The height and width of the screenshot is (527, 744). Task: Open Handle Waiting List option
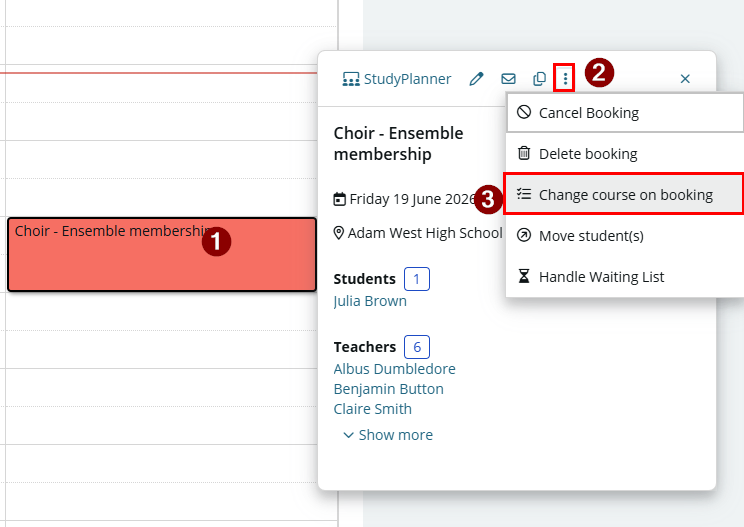pyautogui.click(x=625, y=277)
